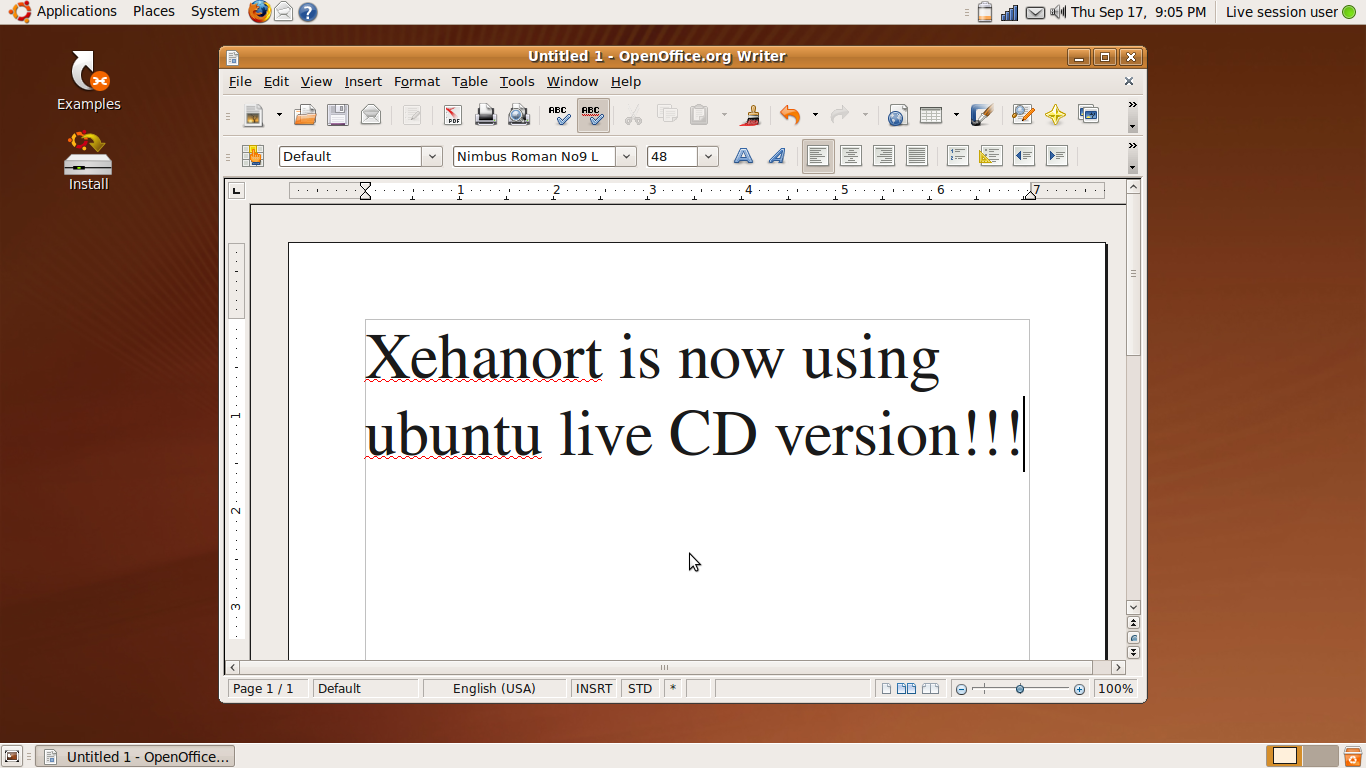Expand the font size dropdown showing 48
Viewport: 1366px width, 768px height.
pyautogui.click(x=708, y=156)
